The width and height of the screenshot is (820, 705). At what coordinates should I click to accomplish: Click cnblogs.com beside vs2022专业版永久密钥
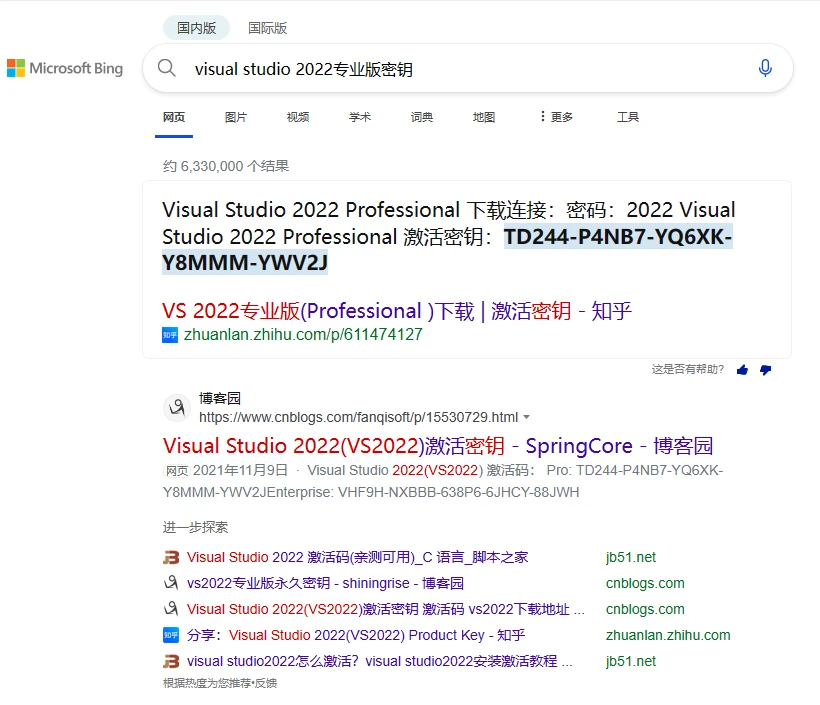point(645,583)
